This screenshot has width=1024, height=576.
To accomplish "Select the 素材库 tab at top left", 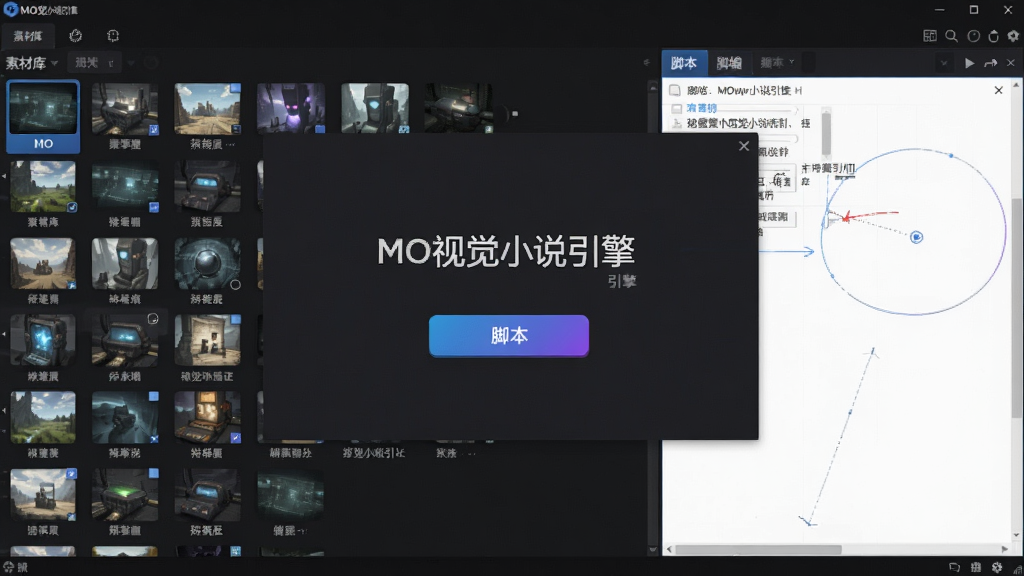I will coord(28,36).
